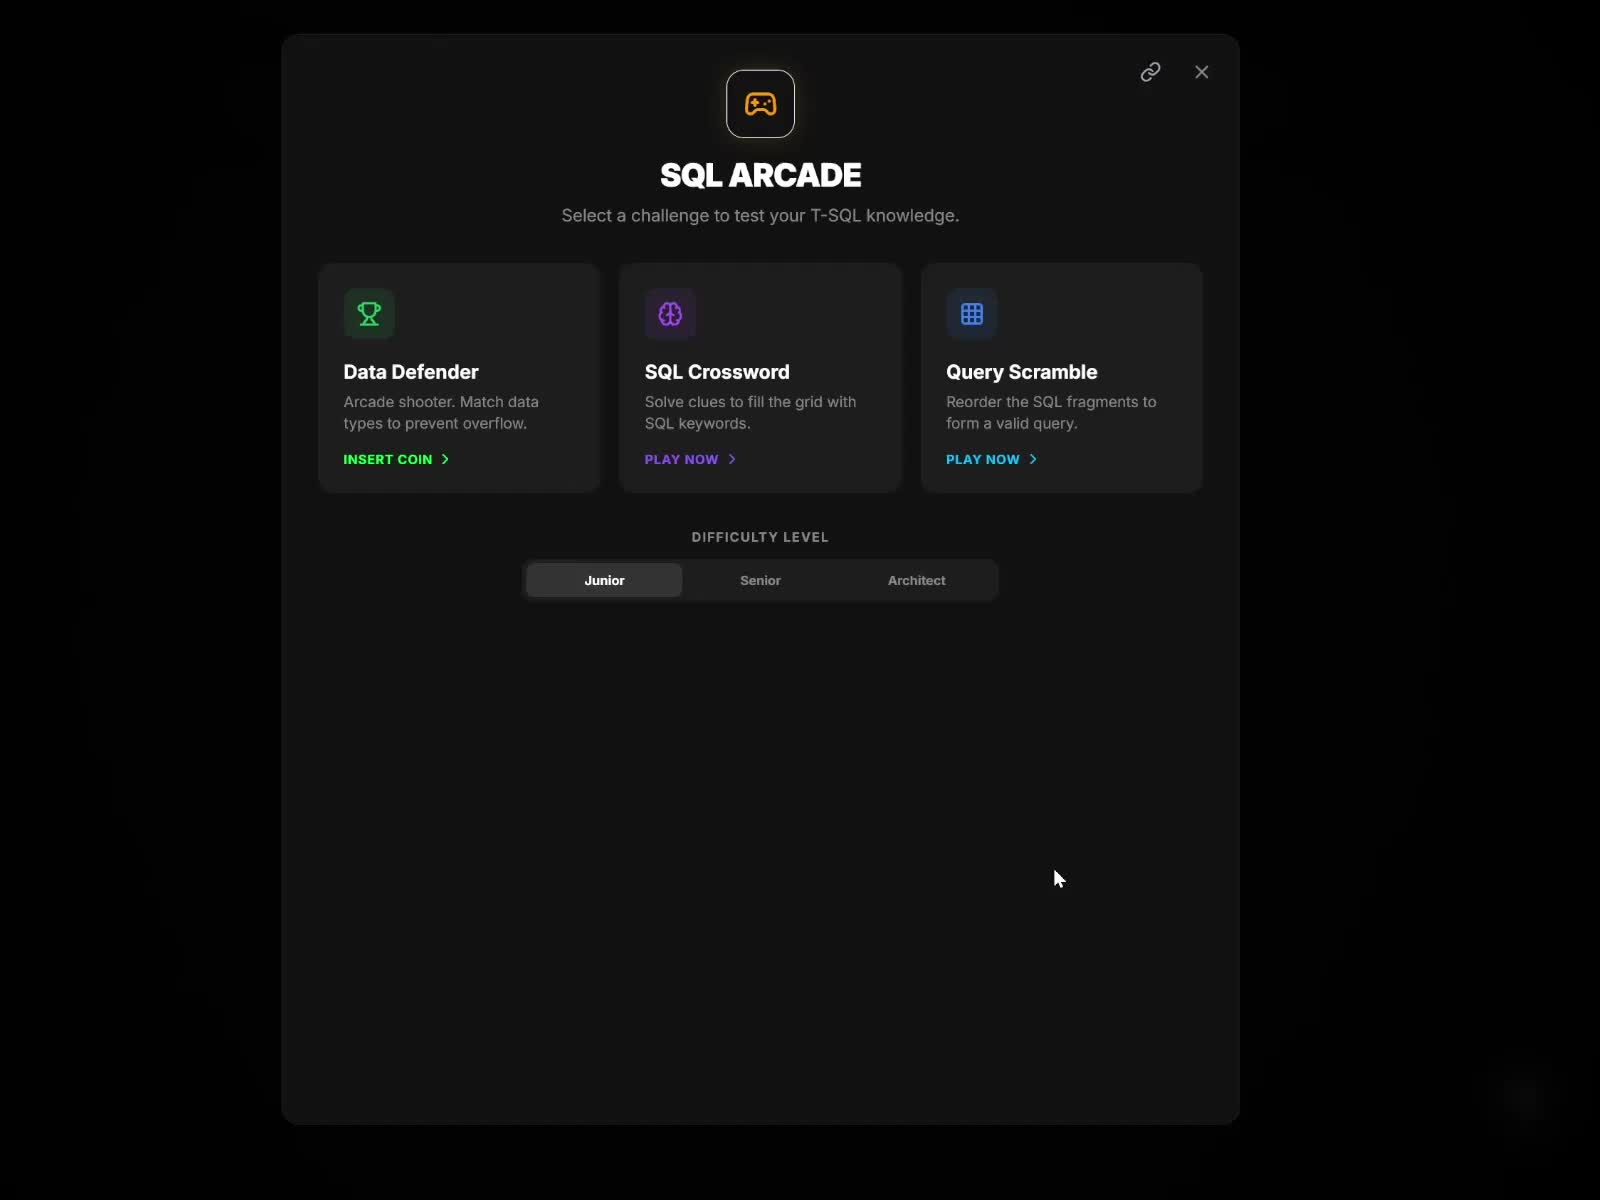Switch difficulty to Senior
Image resolution: width=1600 pixels, height=1200 pixels.
tap(760, 580)
